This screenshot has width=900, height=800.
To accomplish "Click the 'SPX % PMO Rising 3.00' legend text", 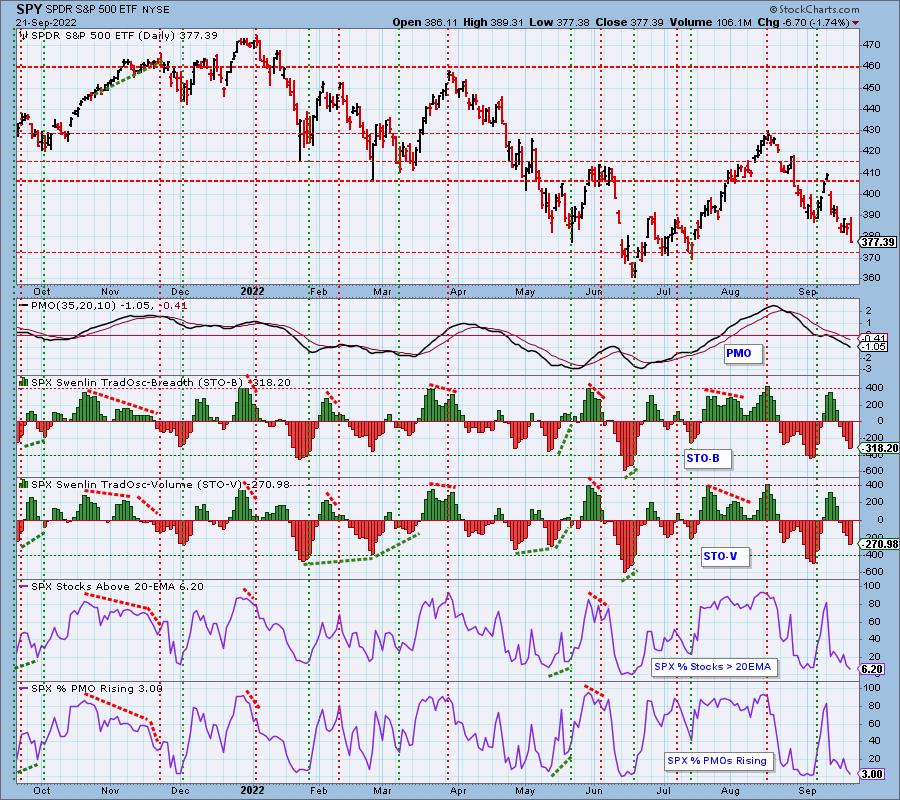I will (97, 689).
